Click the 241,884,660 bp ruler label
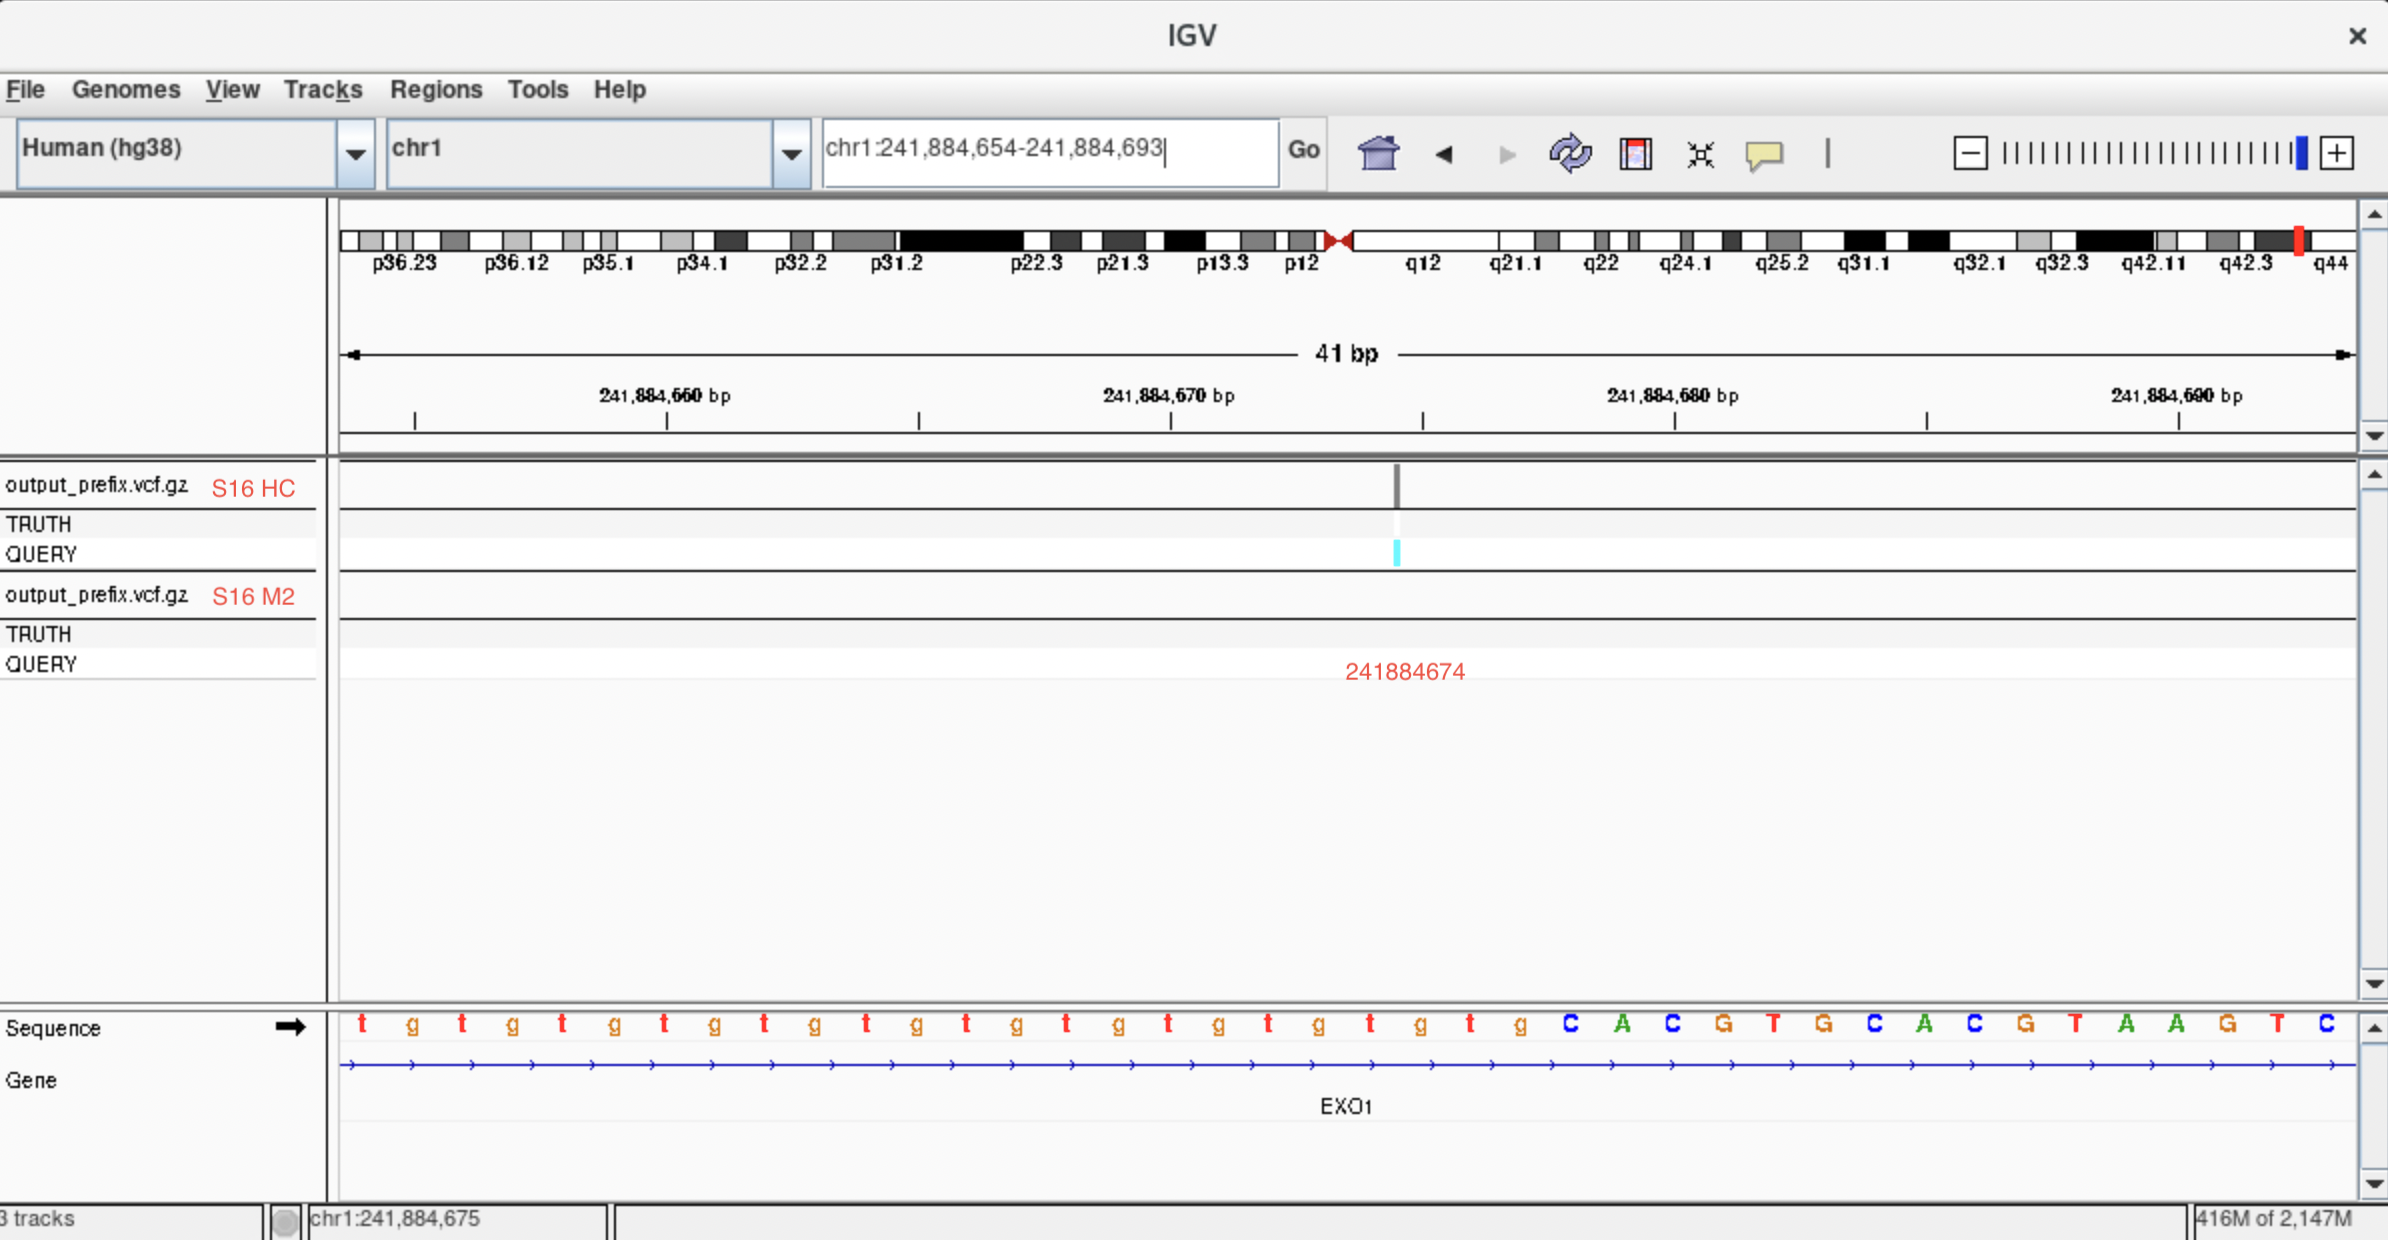This screenshot has height=1240, width=2388. pos(665,396)
